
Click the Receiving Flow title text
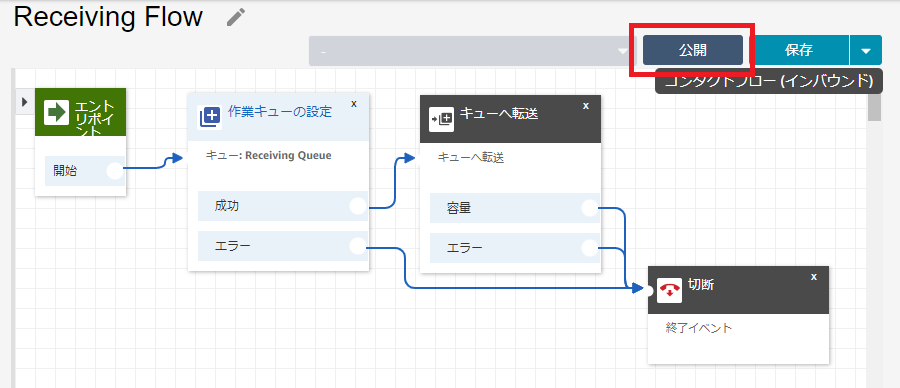point(108,17)
